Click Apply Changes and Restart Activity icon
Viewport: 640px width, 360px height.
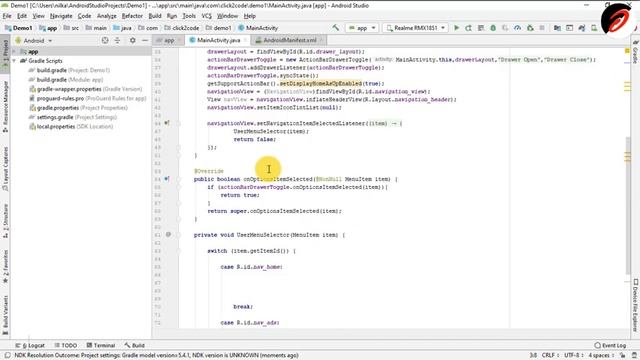[x=469, y=28]
